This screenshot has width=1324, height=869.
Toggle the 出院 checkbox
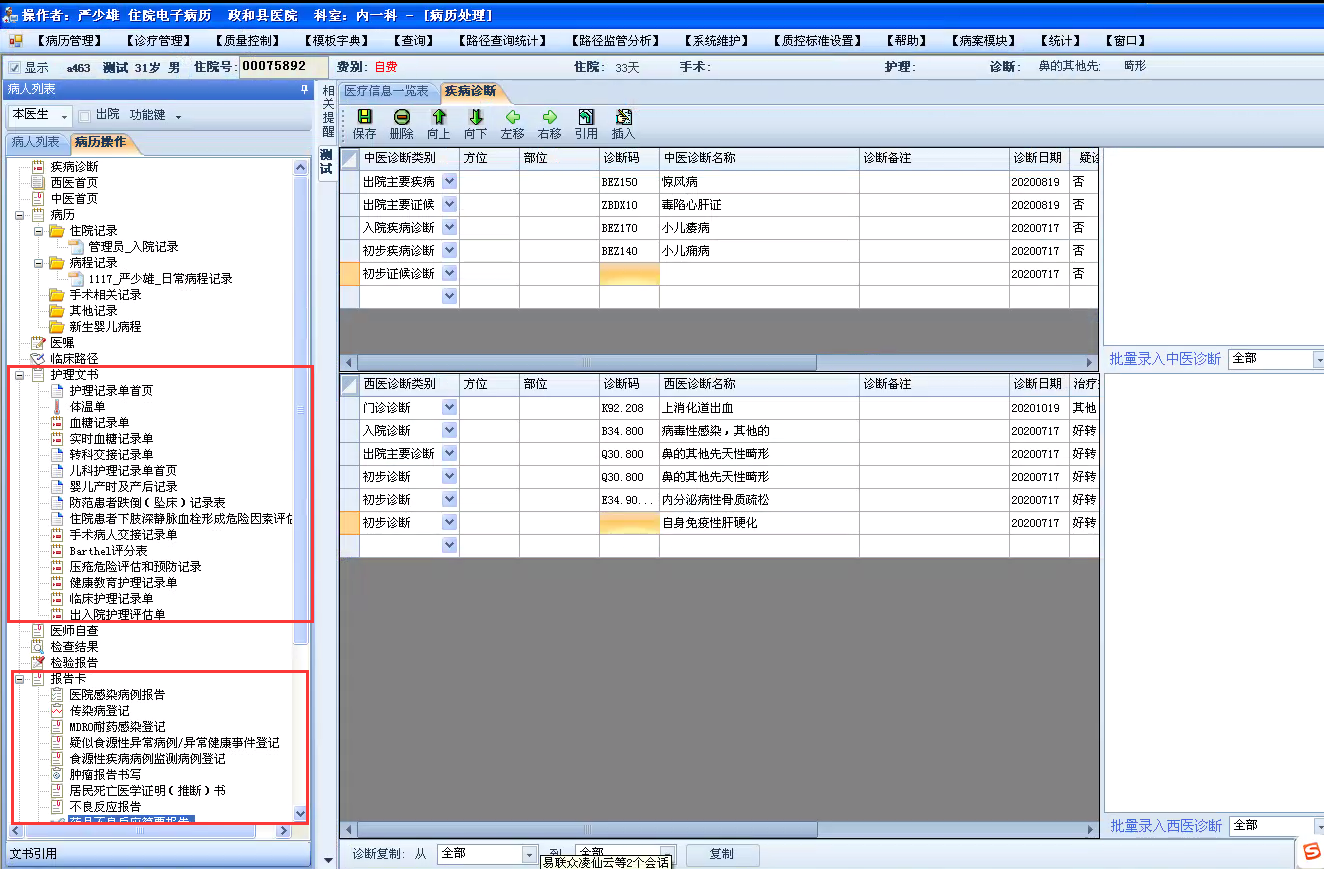pyautogui.click(x=84, y=115)
